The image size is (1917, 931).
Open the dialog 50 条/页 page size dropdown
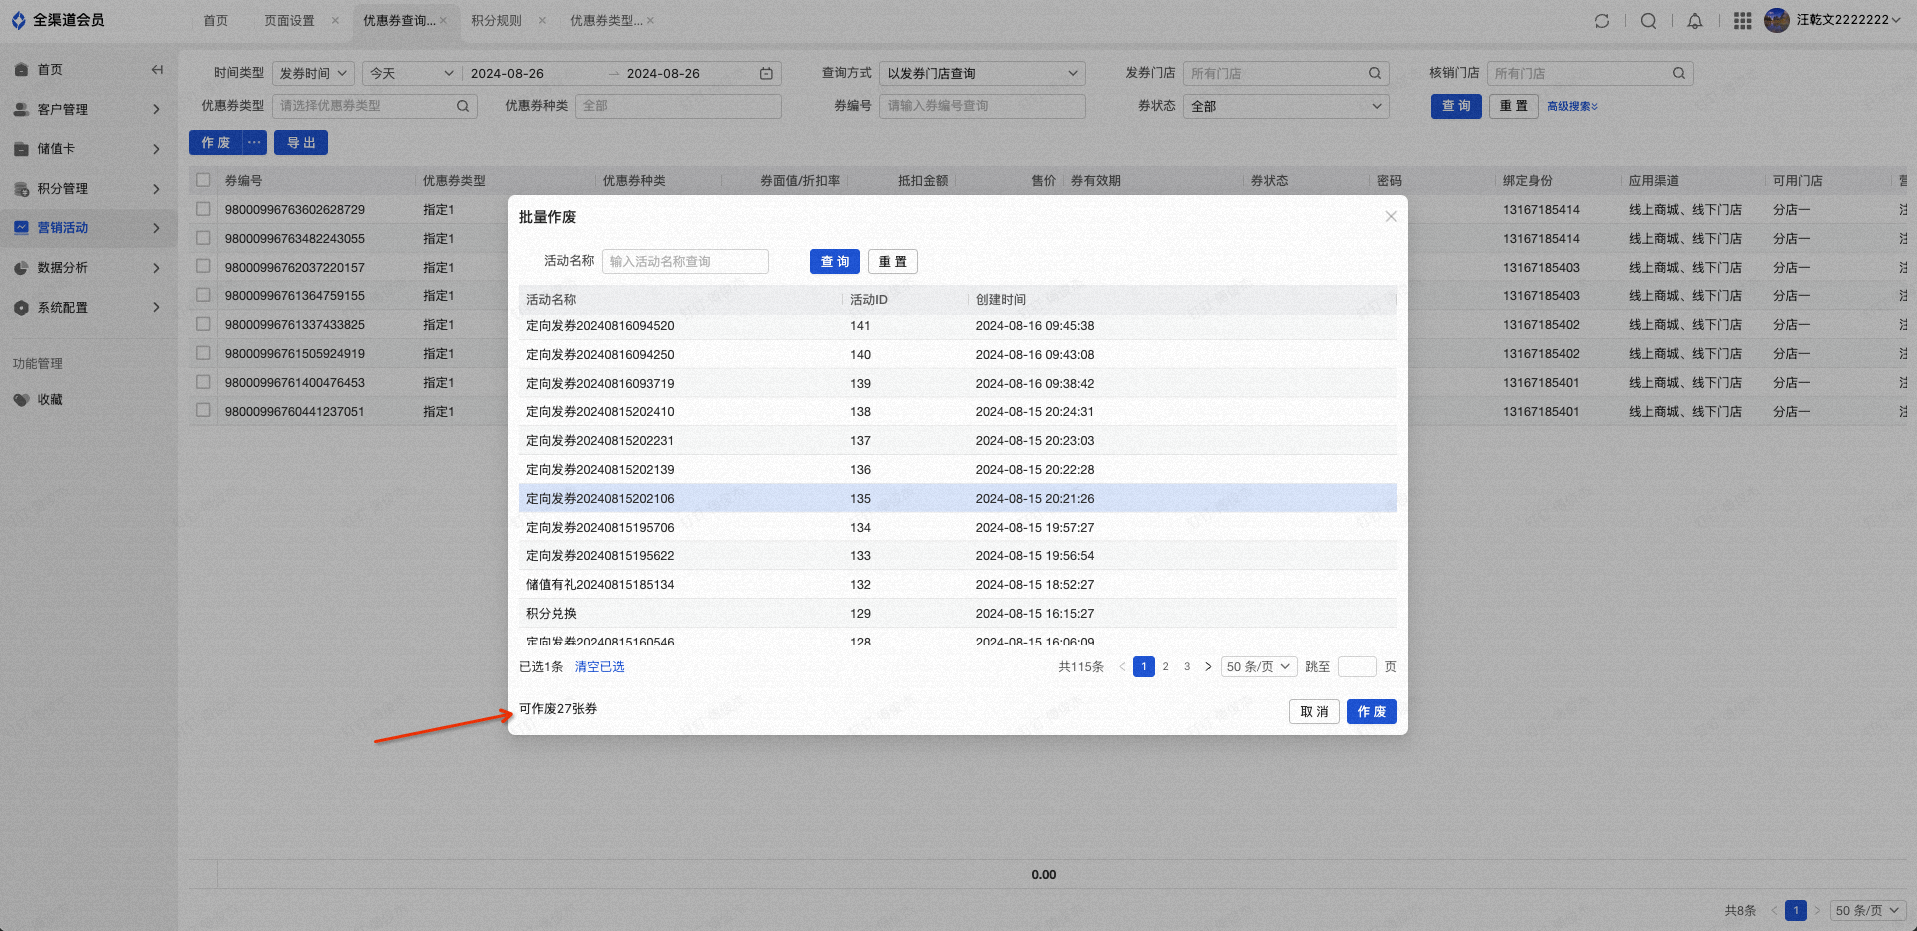(1259, 667)
